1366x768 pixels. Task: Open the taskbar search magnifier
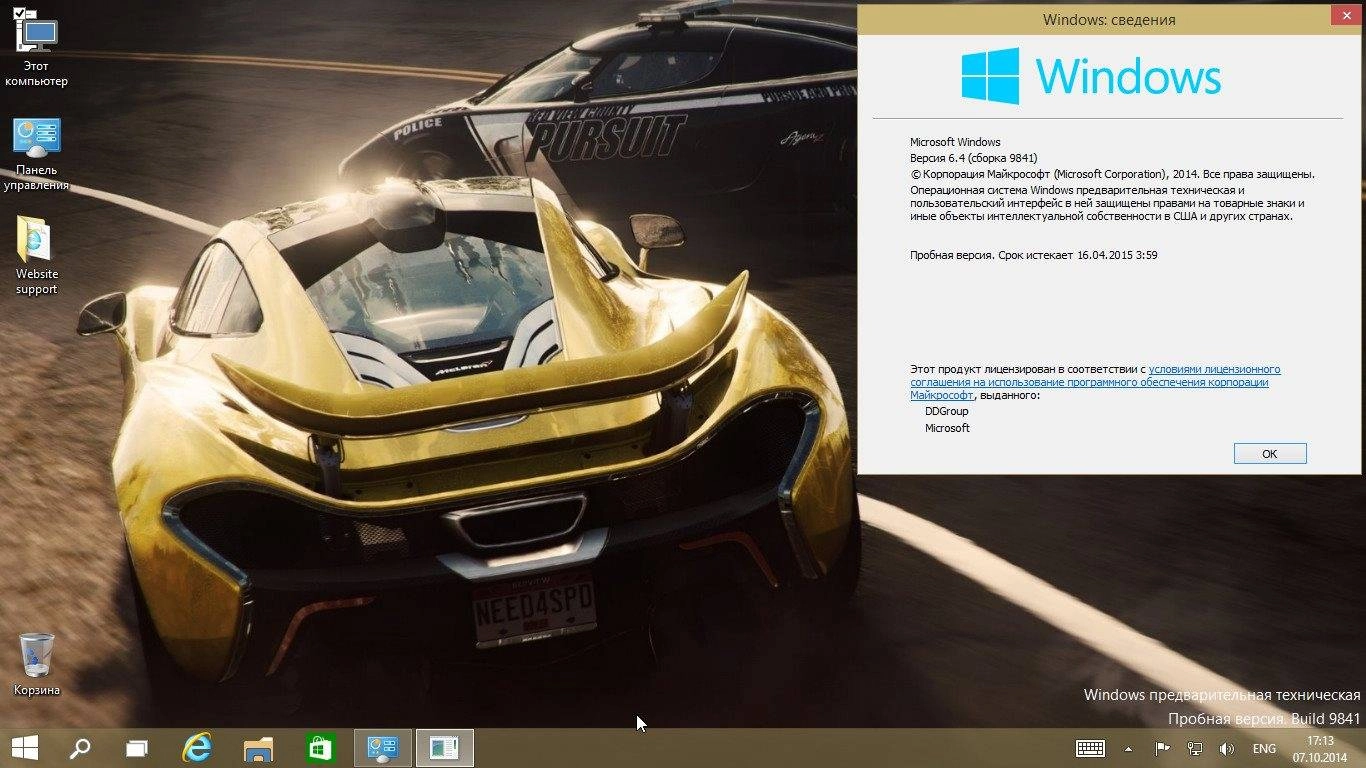(x=80, y=748)
